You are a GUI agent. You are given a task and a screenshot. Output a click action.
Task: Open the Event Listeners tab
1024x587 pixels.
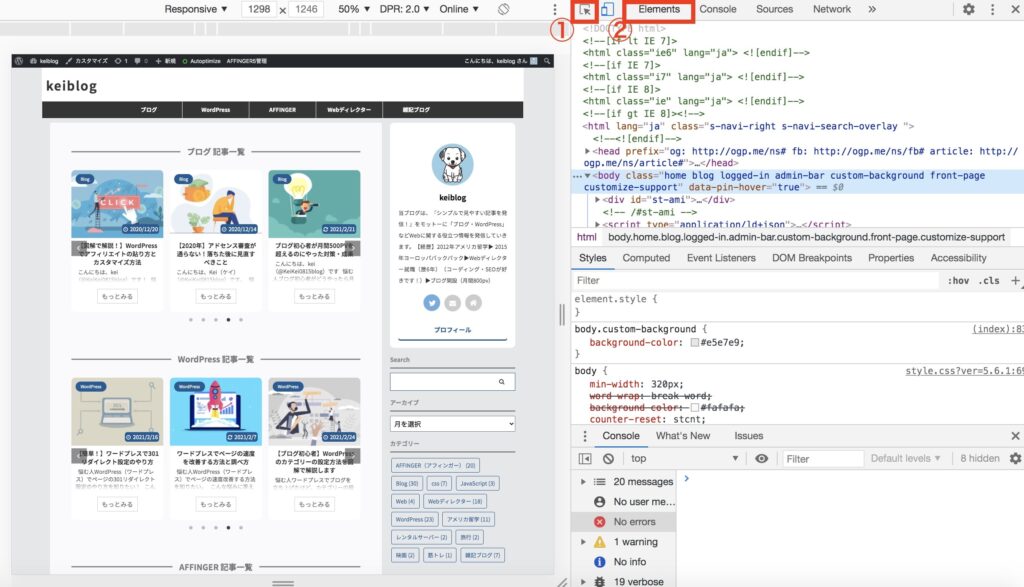coord(721,258)
